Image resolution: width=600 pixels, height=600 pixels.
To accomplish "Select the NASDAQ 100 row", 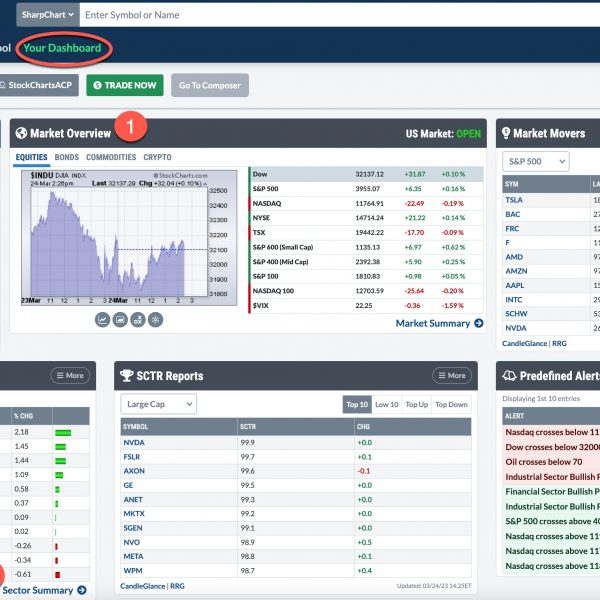I will tap(367, 291).
